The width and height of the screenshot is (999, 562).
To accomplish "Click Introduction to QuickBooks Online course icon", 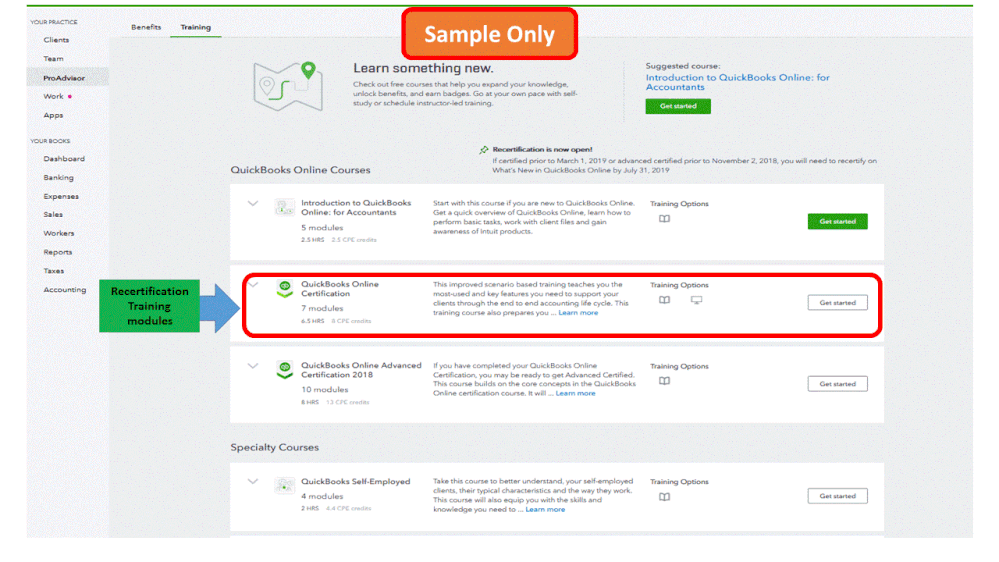I will tap(284, 207).
